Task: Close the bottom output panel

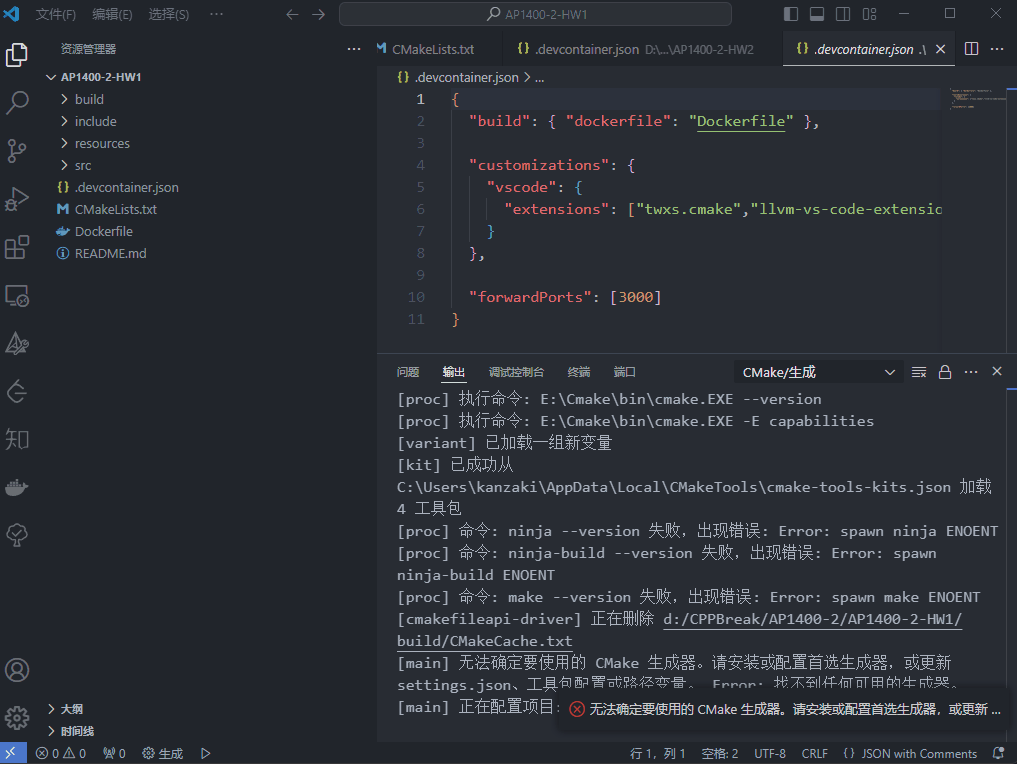Action: (x=997, y=372)
